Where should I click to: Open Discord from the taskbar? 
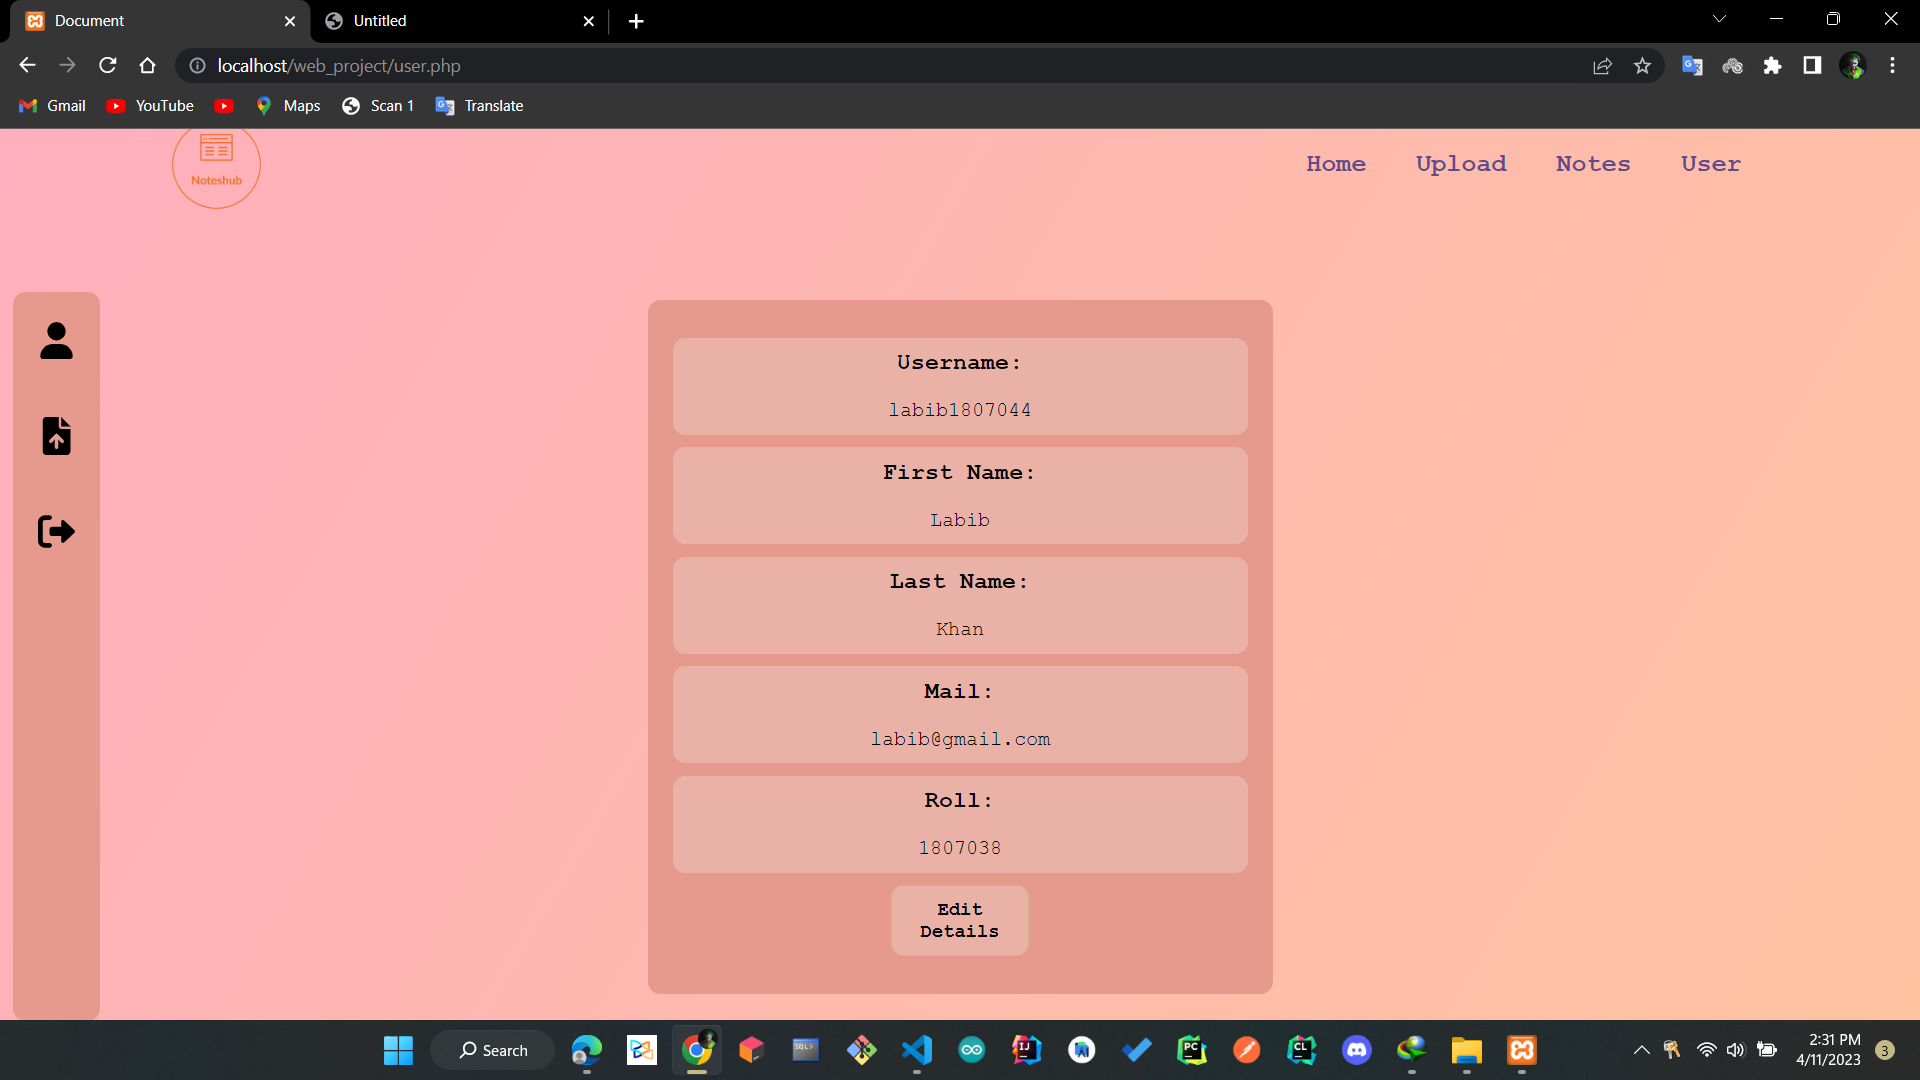[x=1357, y=1050]
